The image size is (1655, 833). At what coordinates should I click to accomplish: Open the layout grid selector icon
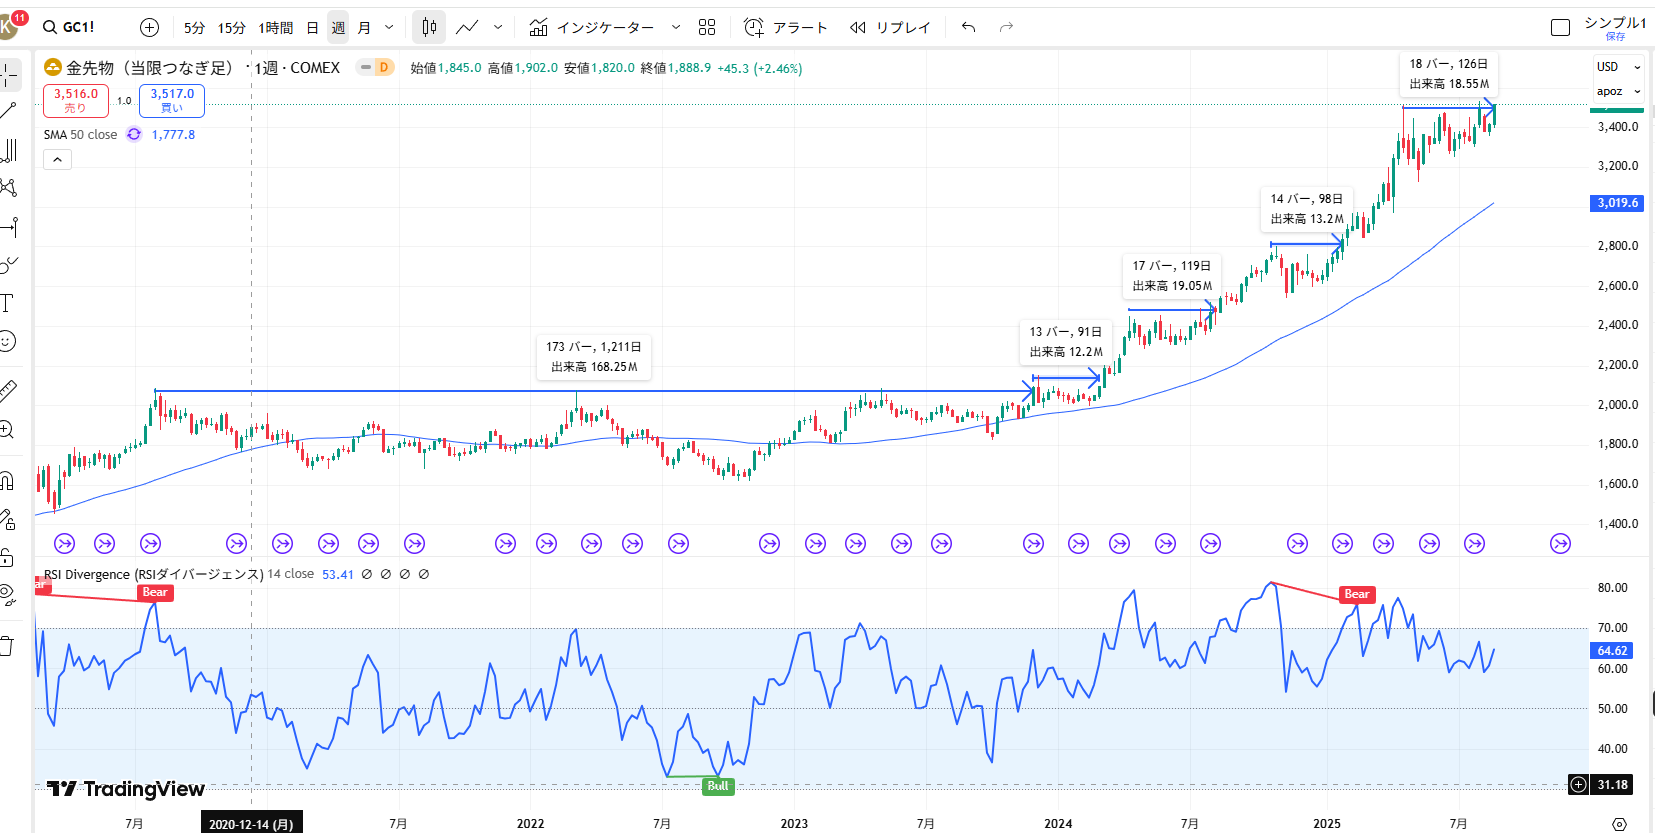coord(707,27)
